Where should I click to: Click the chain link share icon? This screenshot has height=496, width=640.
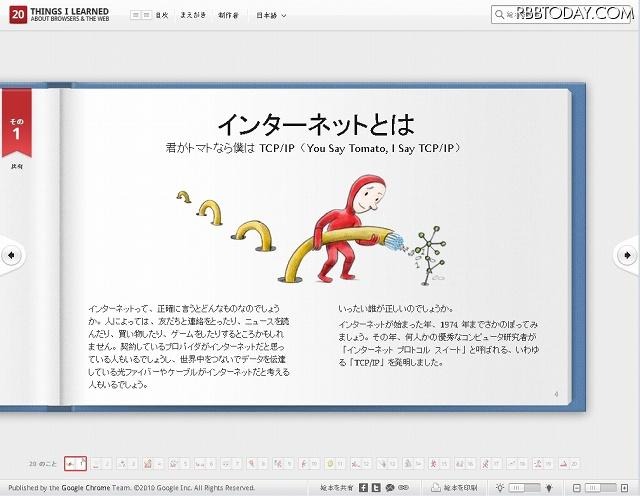pos(403,487)
